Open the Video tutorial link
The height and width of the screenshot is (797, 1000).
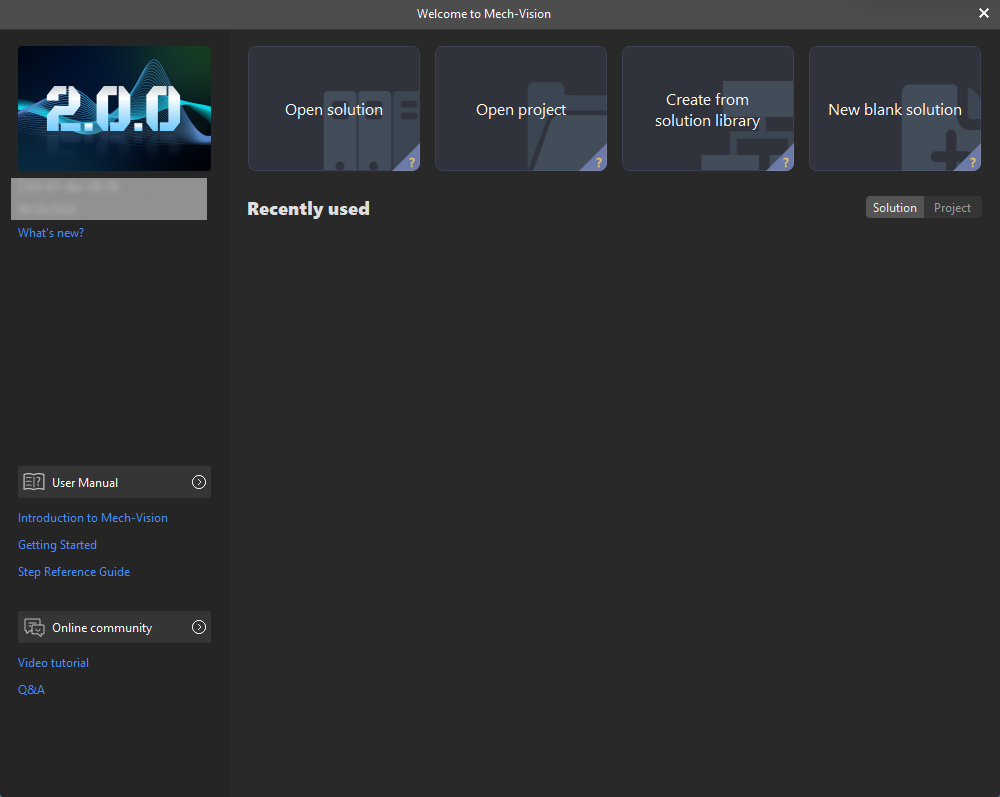coord(53,663)
